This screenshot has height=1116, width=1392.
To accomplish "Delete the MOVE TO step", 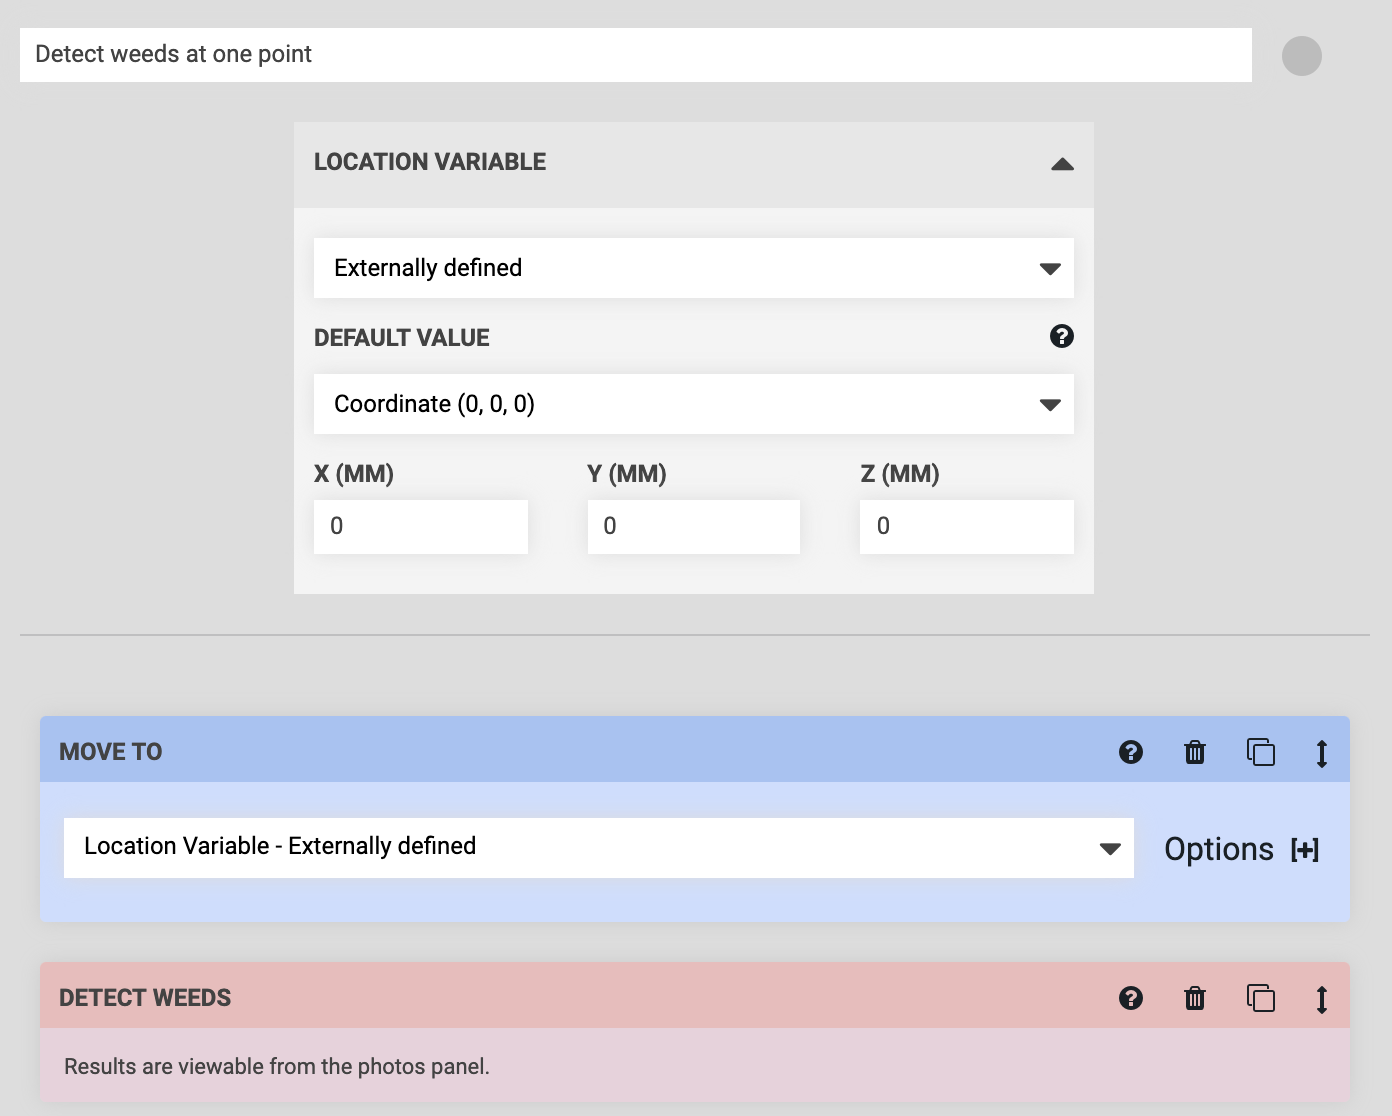I will [1195, 752].
